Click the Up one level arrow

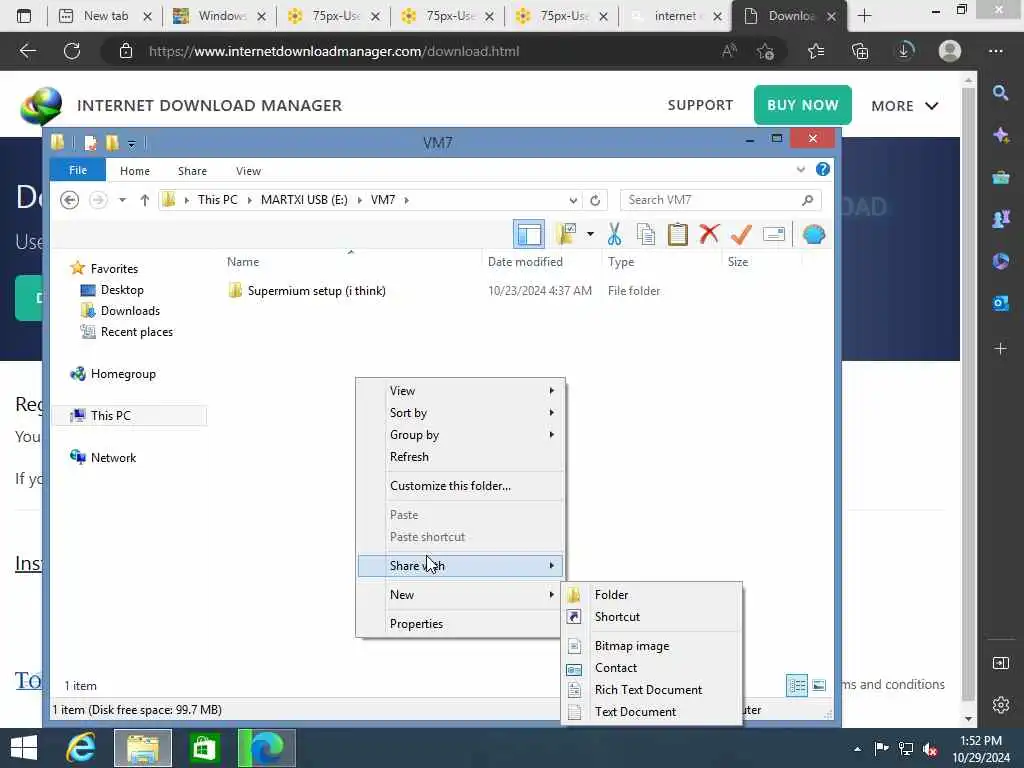pos(144,200)
